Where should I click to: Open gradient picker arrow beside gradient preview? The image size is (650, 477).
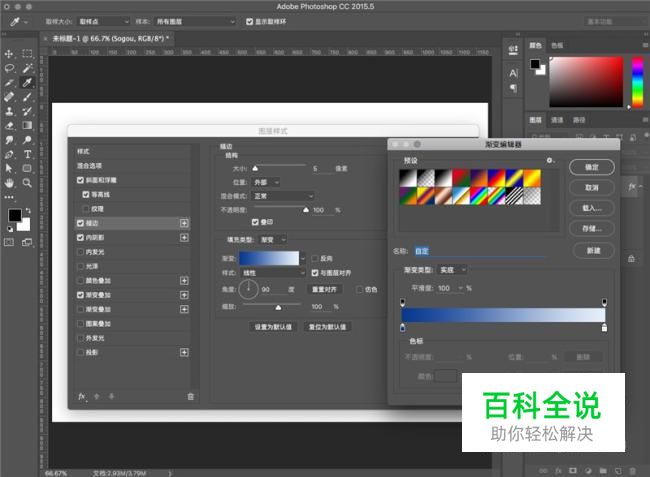tap(303, 258)
